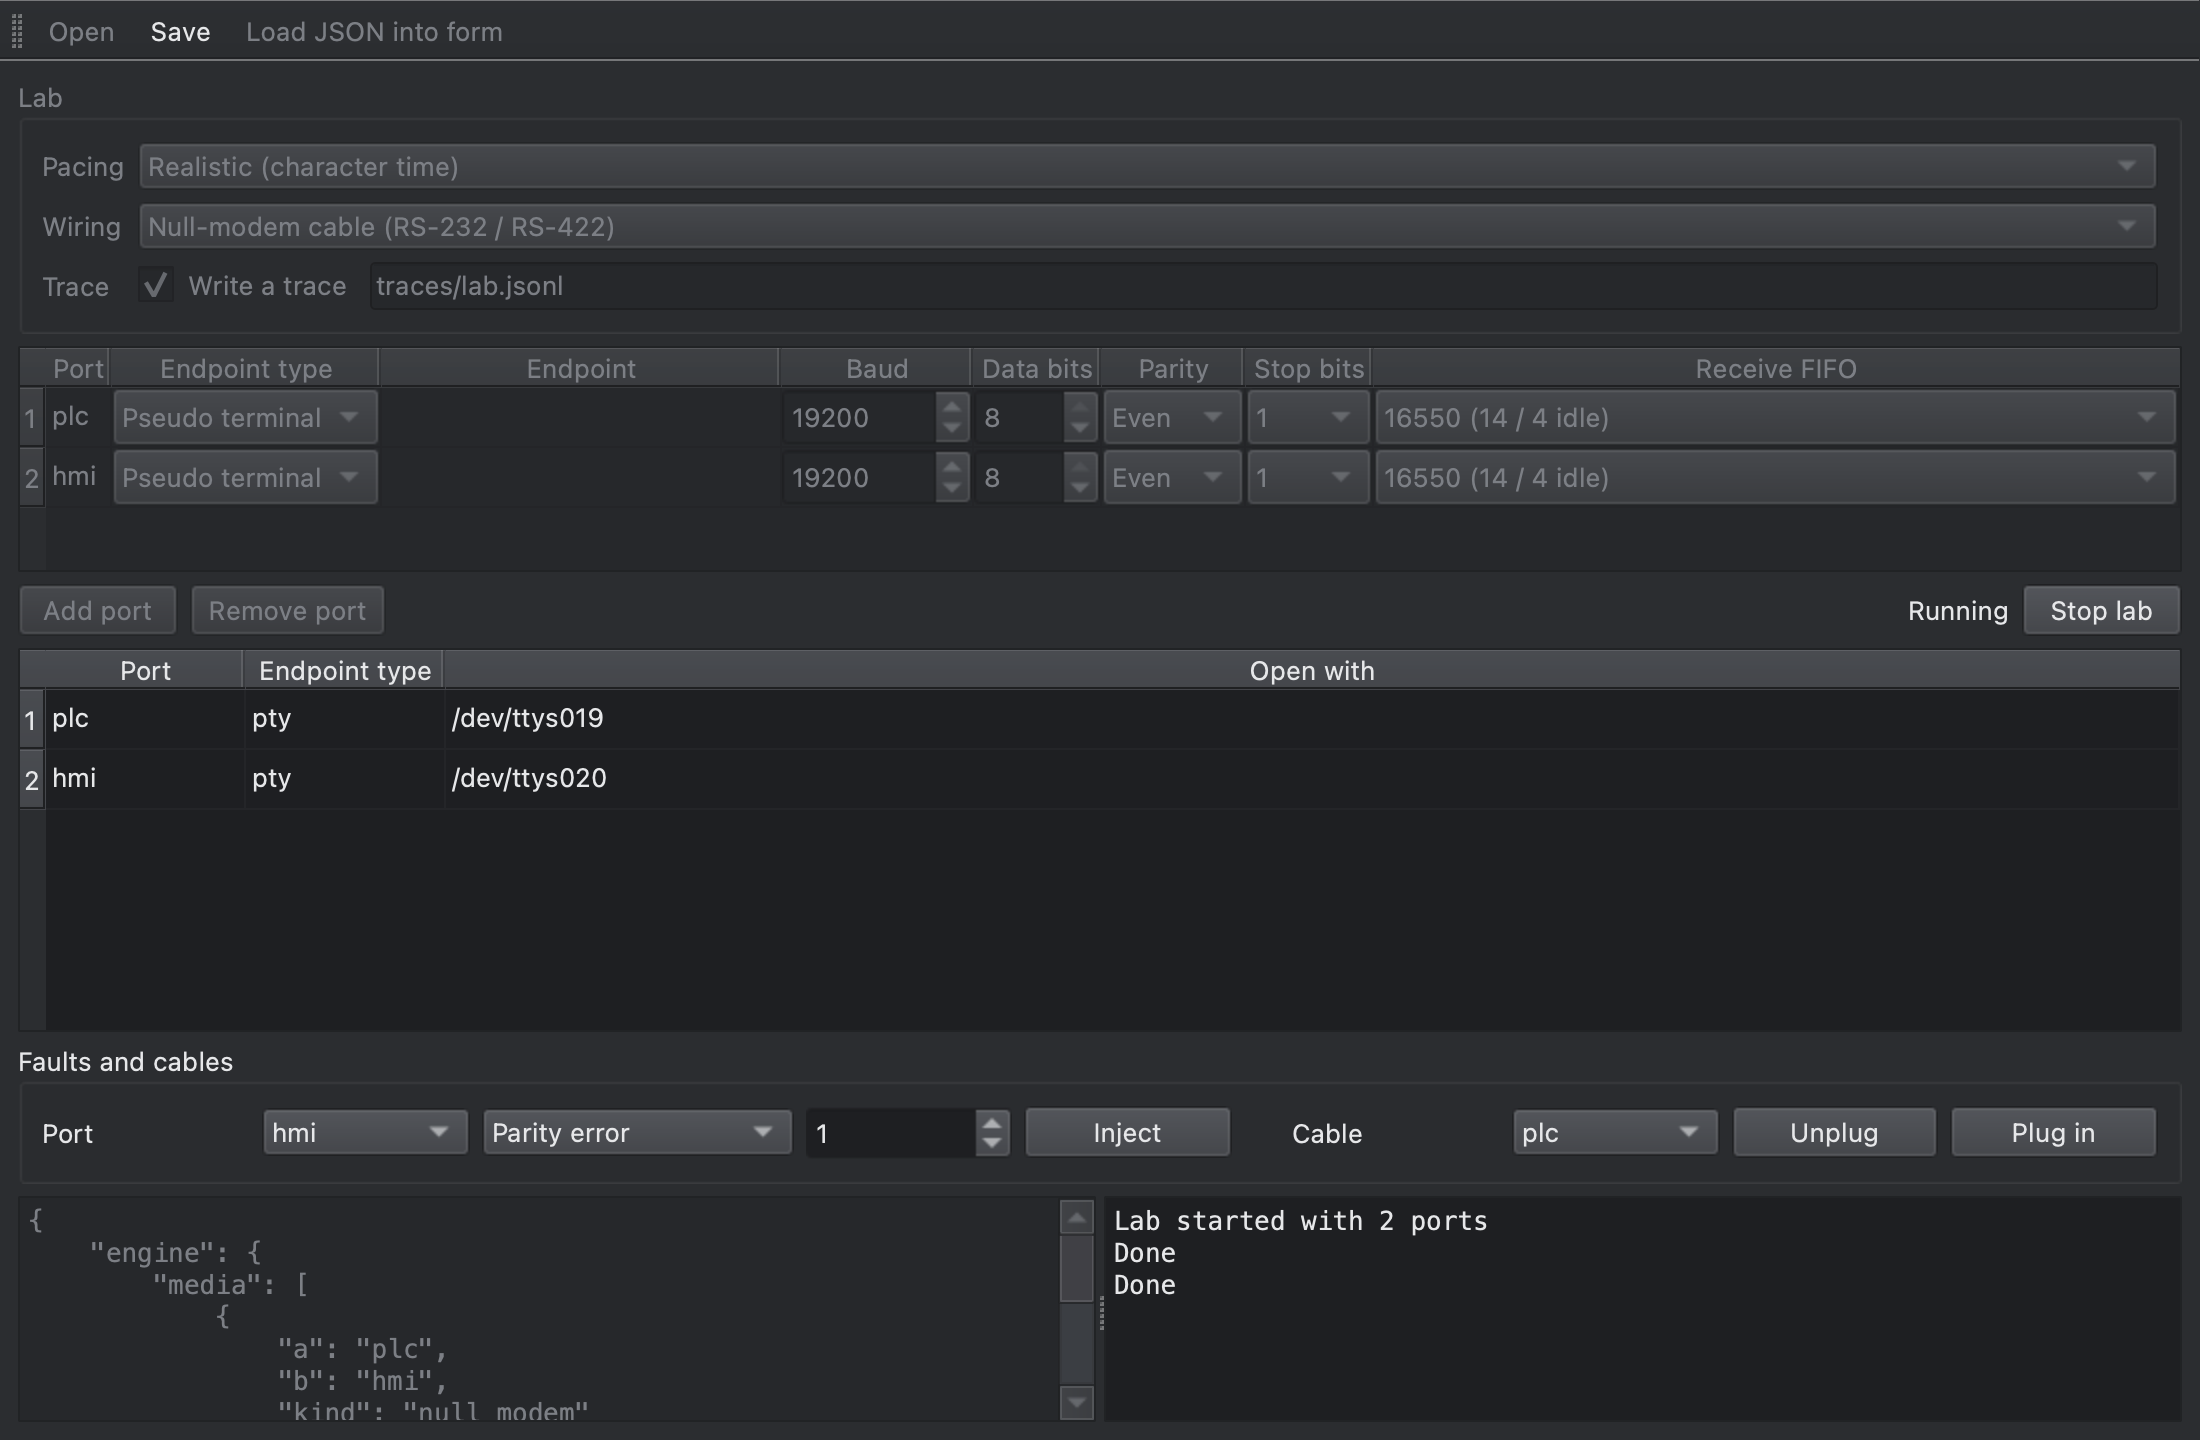2200x1440 pixels.
Task: Open Endpoint type dropdown for hmi
Action: [245, 477]
